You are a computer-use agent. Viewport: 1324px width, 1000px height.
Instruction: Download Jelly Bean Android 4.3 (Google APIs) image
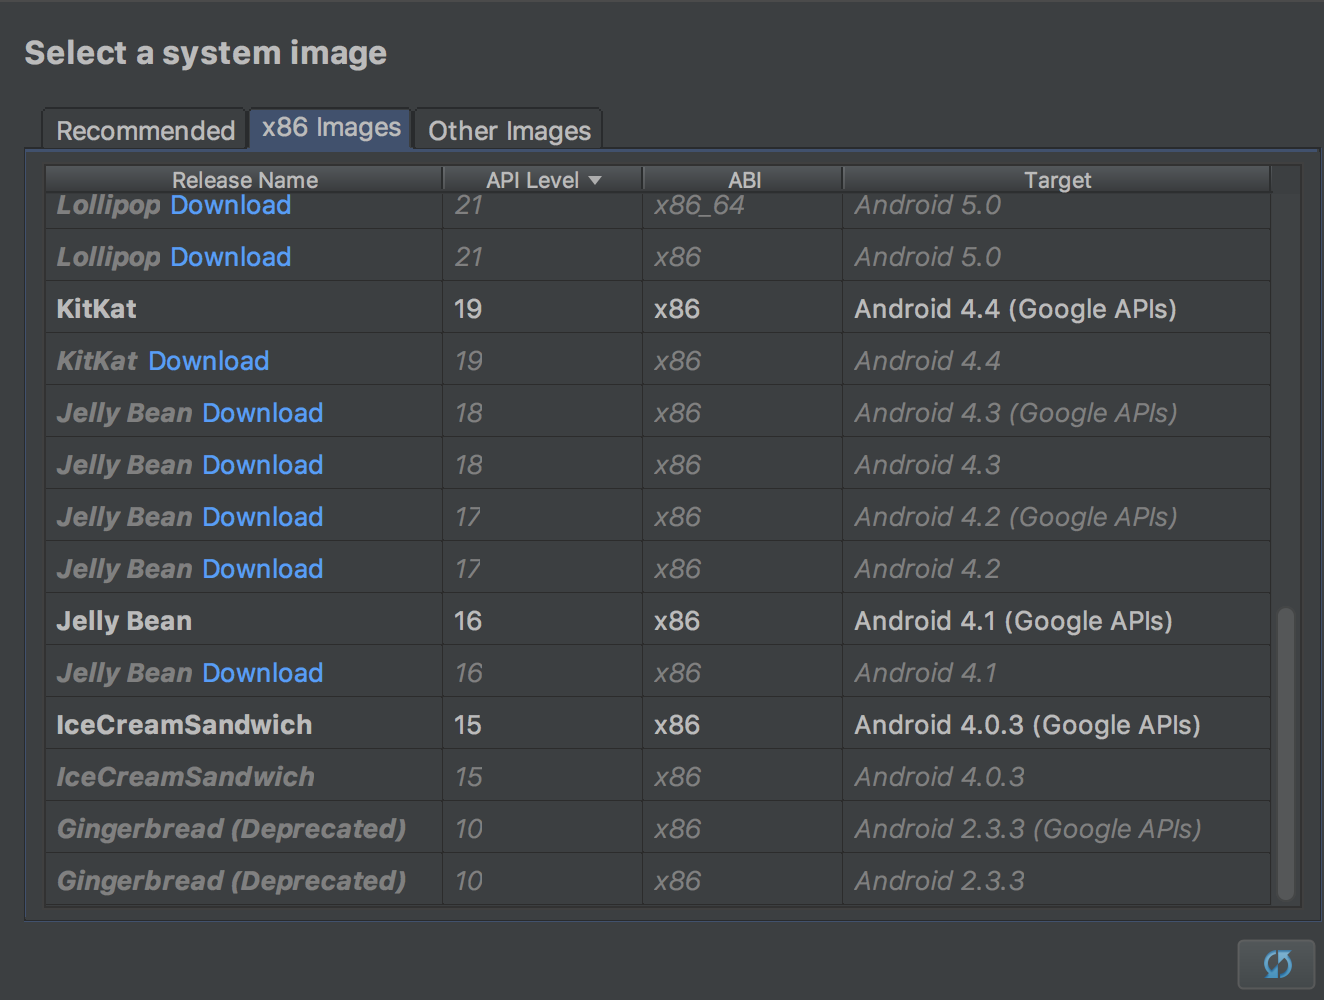click(262, 413)
